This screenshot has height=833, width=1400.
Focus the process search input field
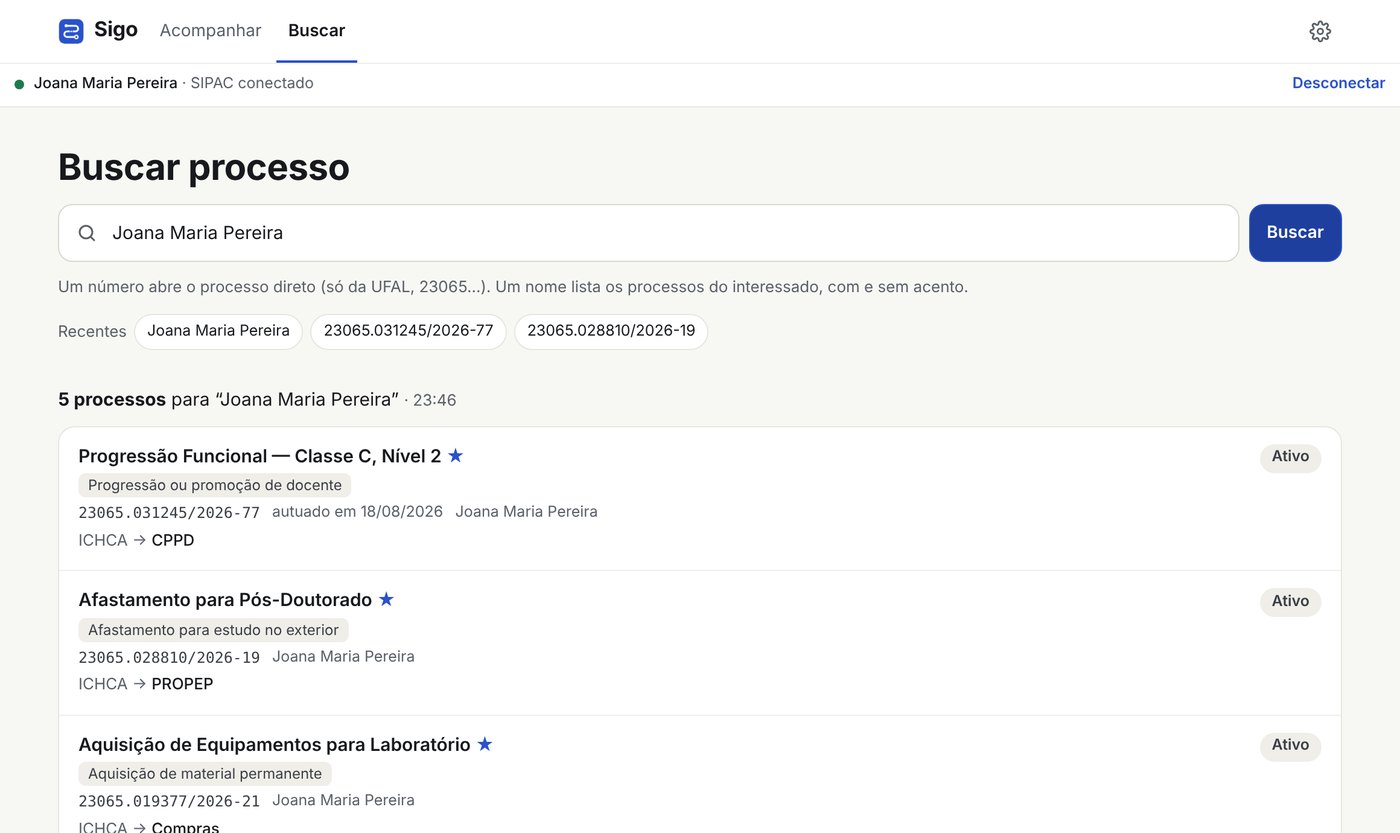coord(648,233)
